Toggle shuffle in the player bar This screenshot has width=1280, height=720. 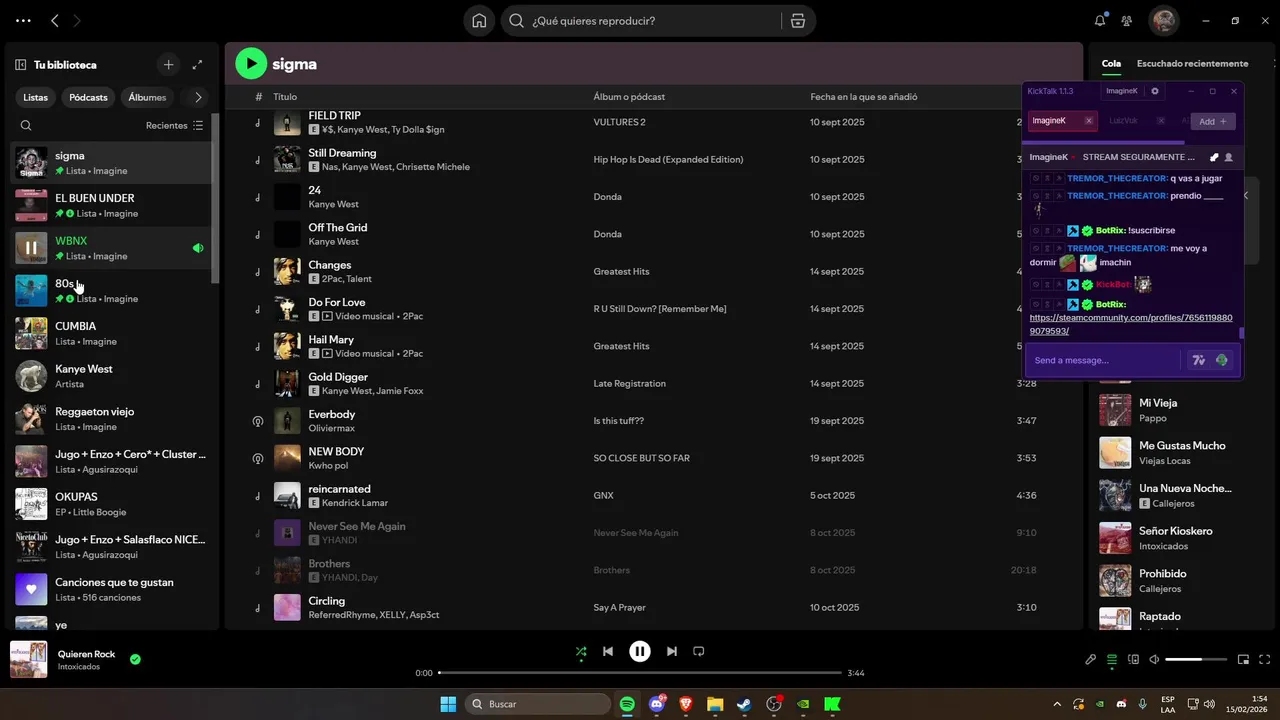[x=581, y=651]
